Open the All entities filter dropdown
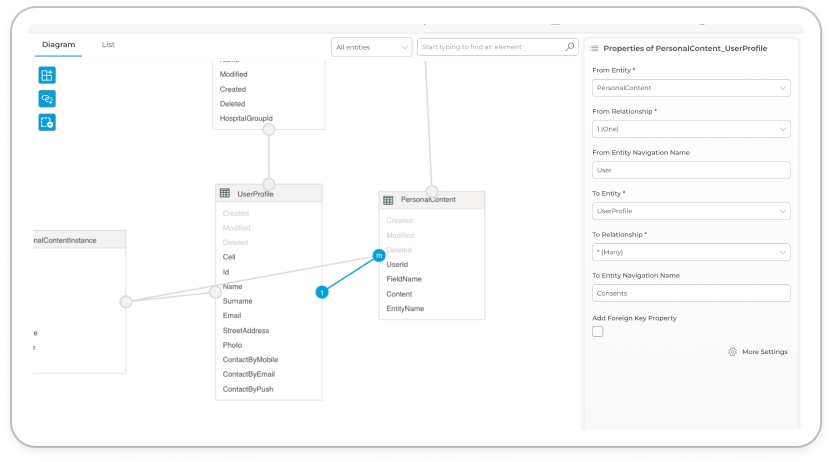Image resolution: width=833 pixels, height=462 pixels. point(371,47)
